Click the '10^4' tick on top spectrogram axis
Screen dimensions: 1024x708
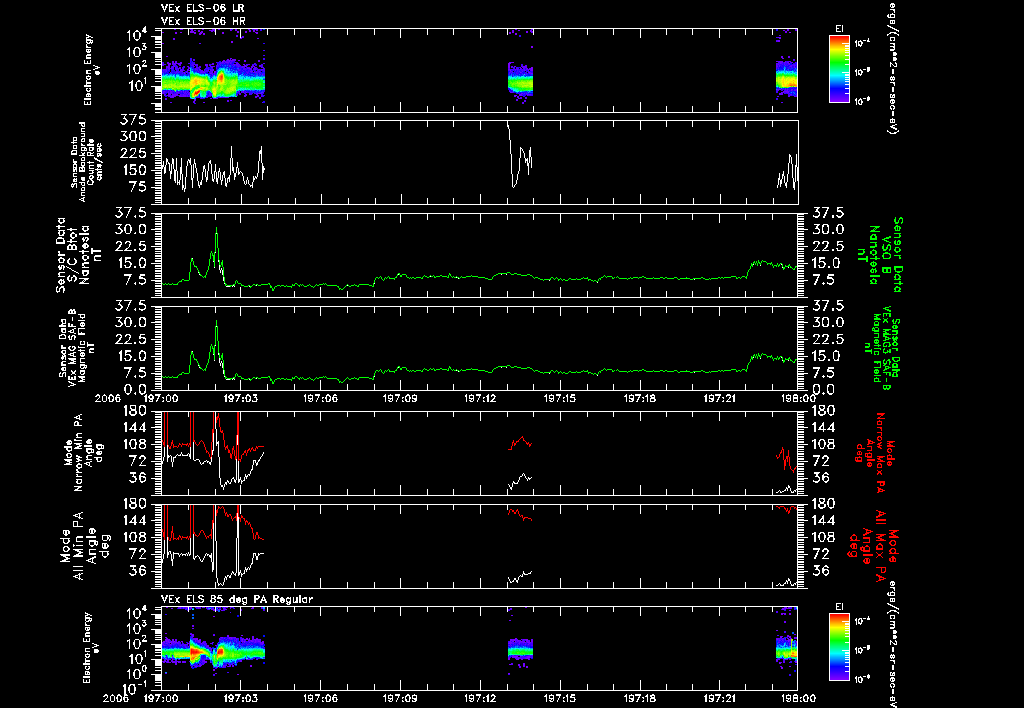click(137, 34)
